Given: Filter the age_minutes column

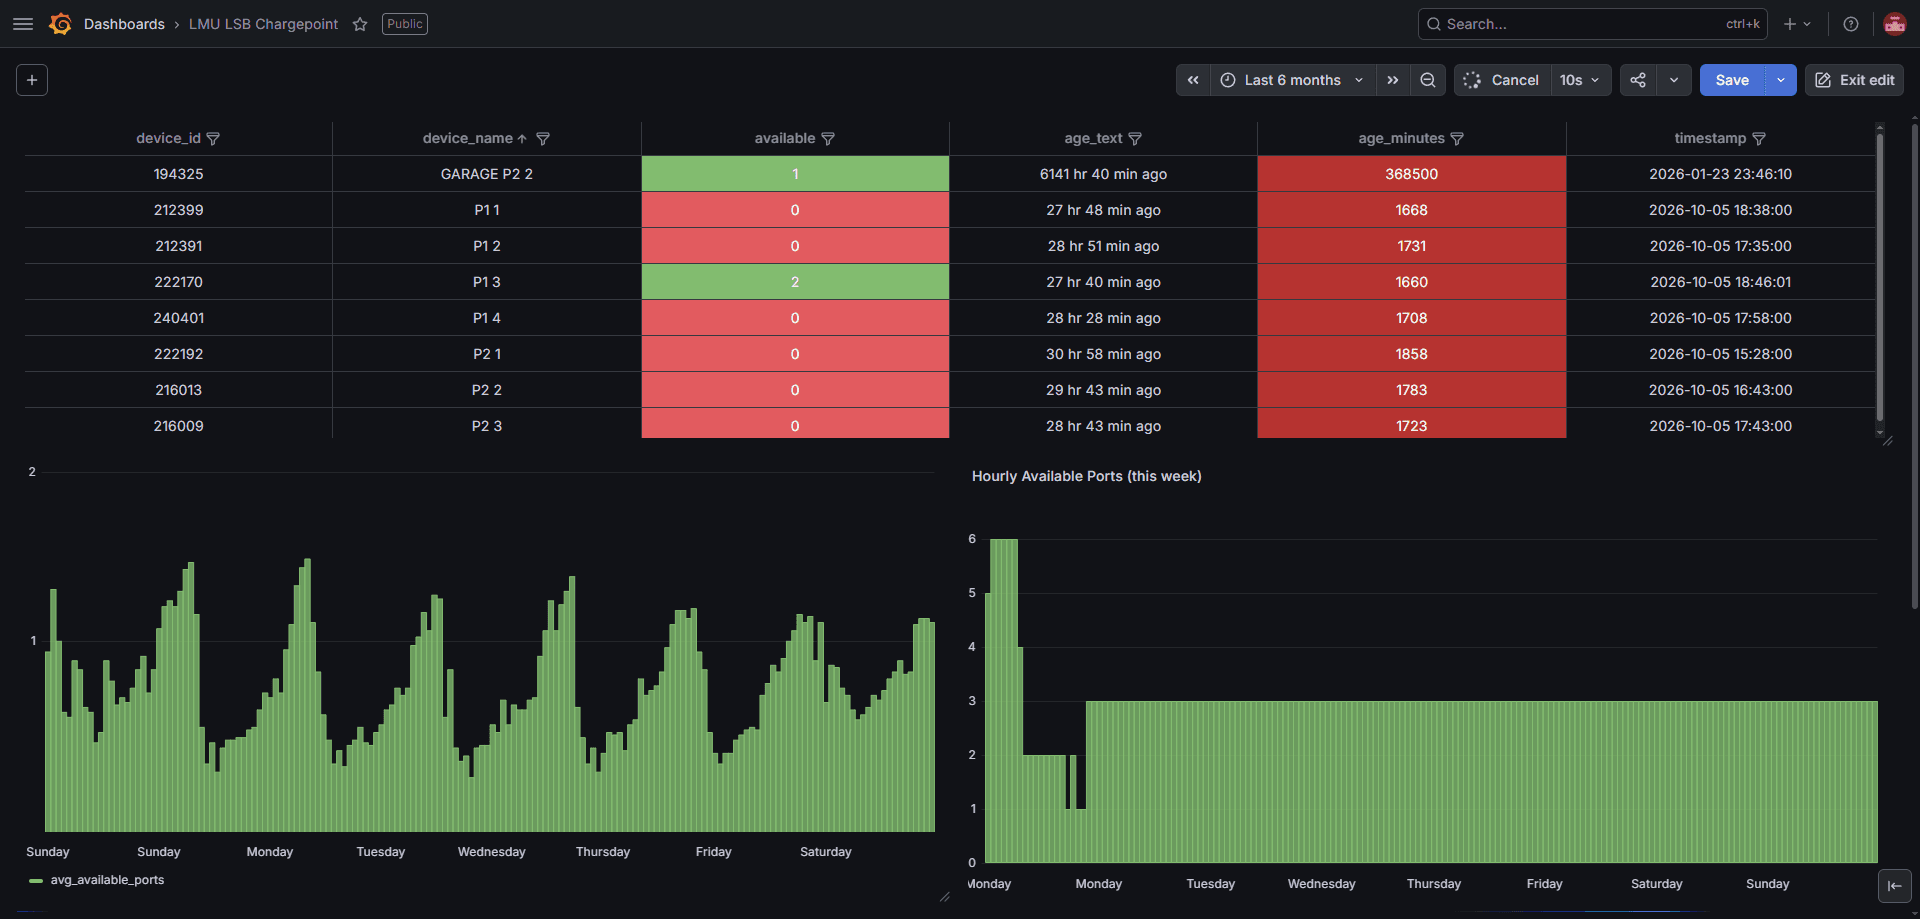Looking at the screenshot, I should pos(1457,139).
